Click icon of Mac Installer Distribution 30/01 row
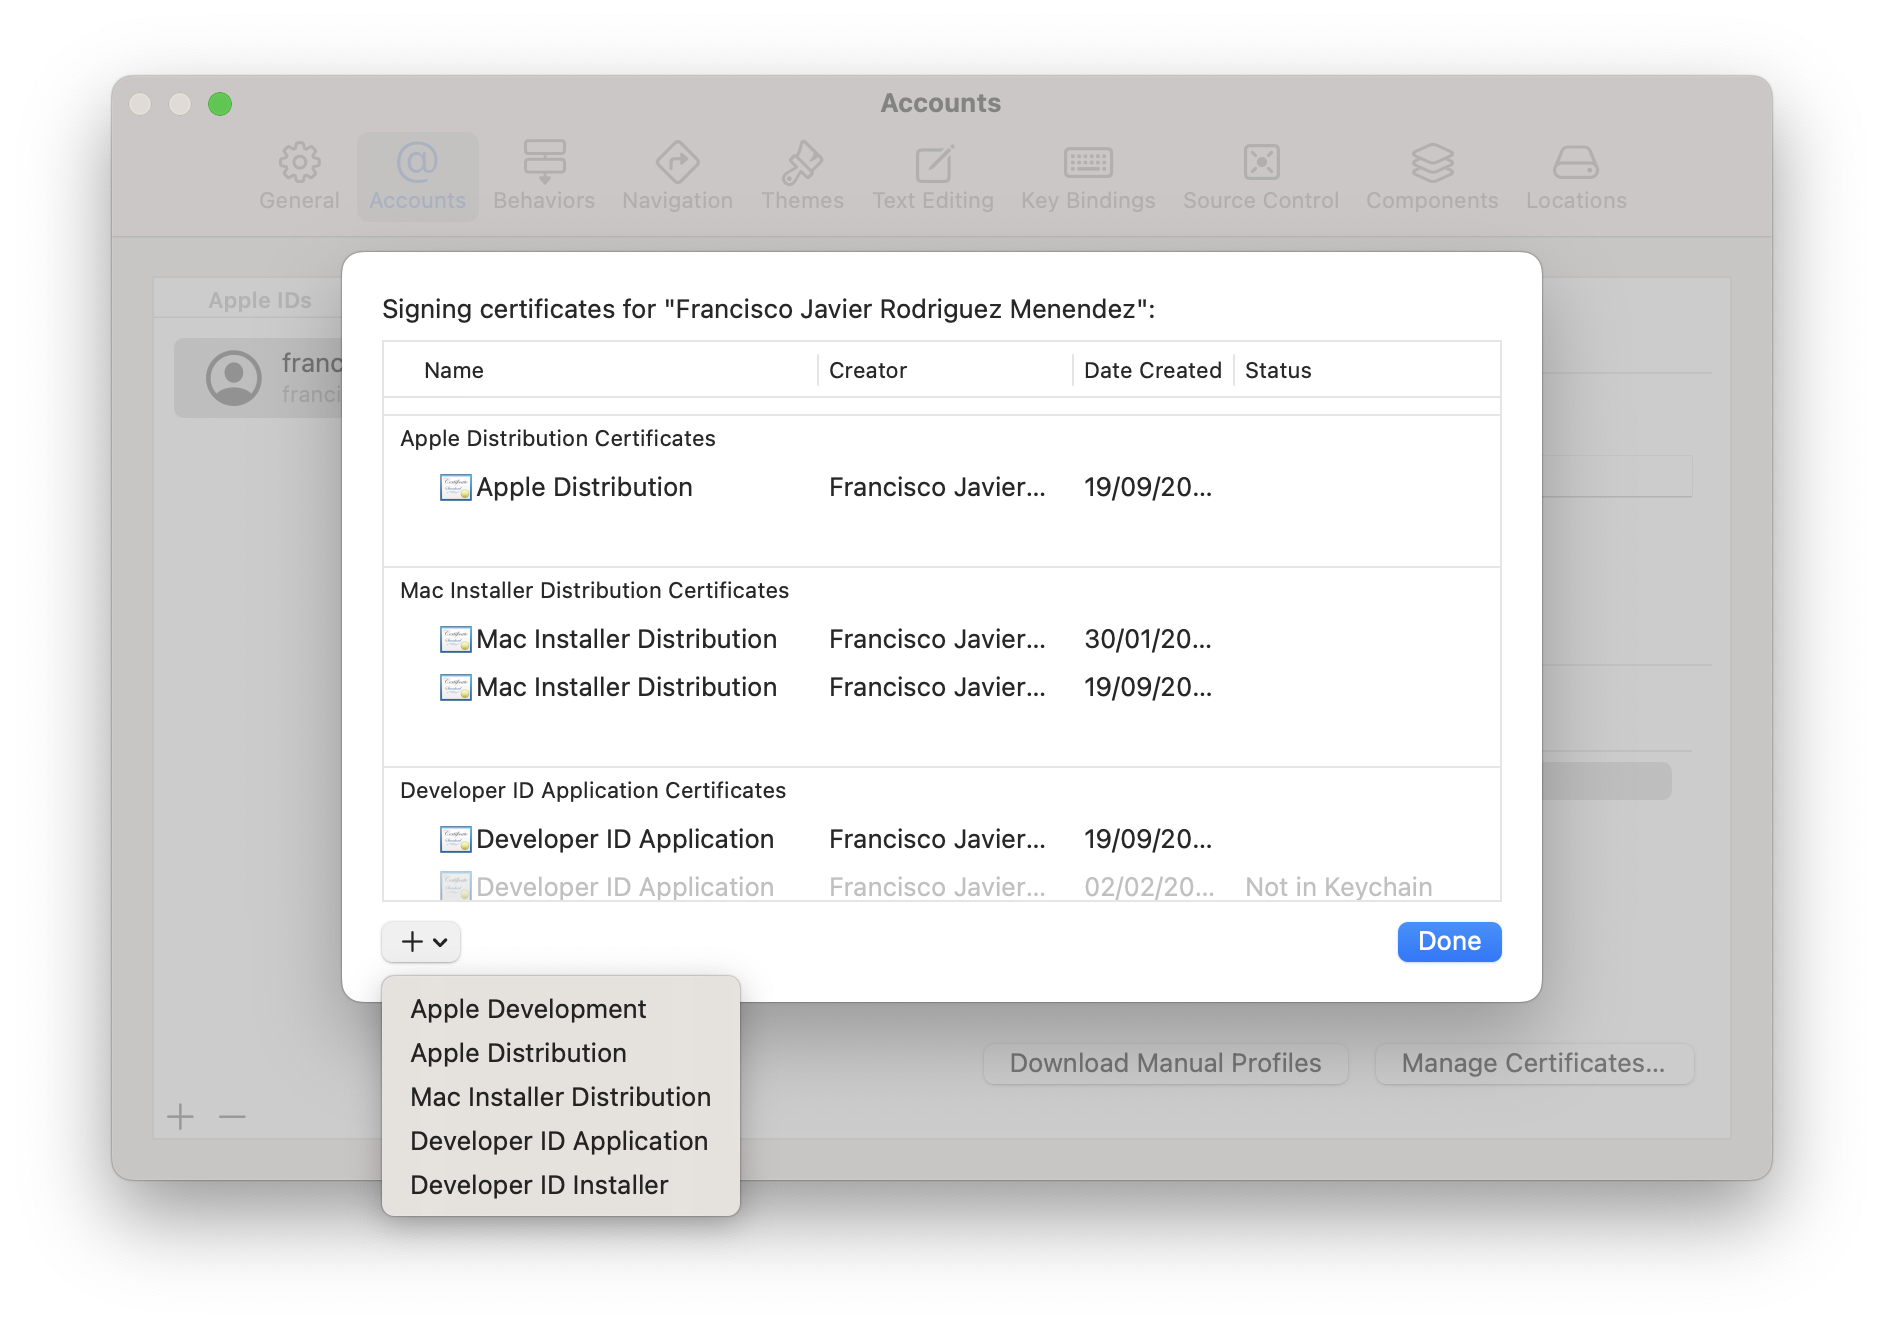The width and height of the screenshot is (1884, 1328). [456, 640]
